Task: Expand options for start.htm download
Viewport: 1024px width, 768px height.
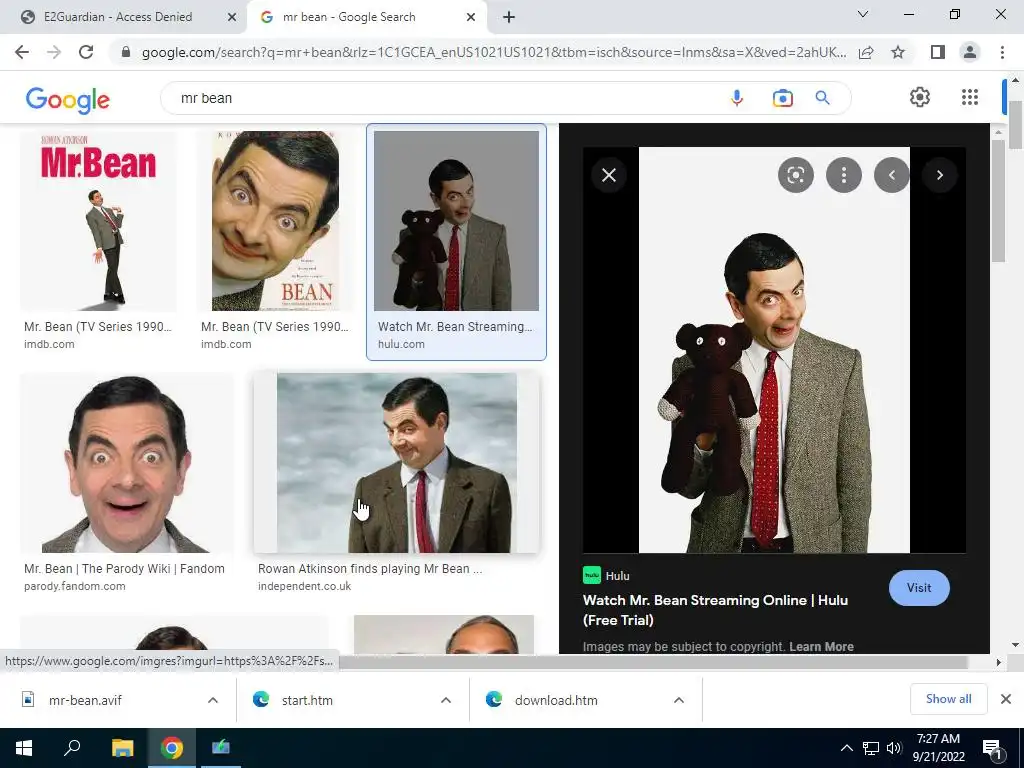Action: (x=446, y=700)
